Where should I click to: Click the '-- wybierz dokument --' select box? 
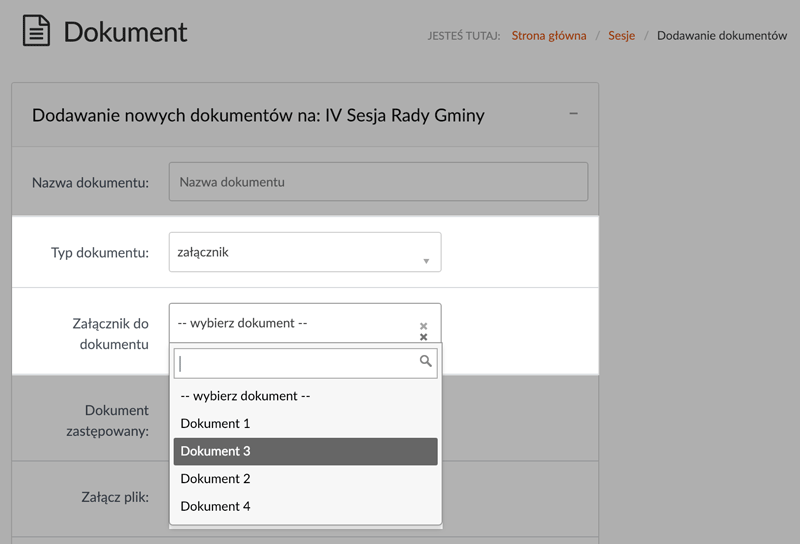pyautogui.click(x=305, y=323)
